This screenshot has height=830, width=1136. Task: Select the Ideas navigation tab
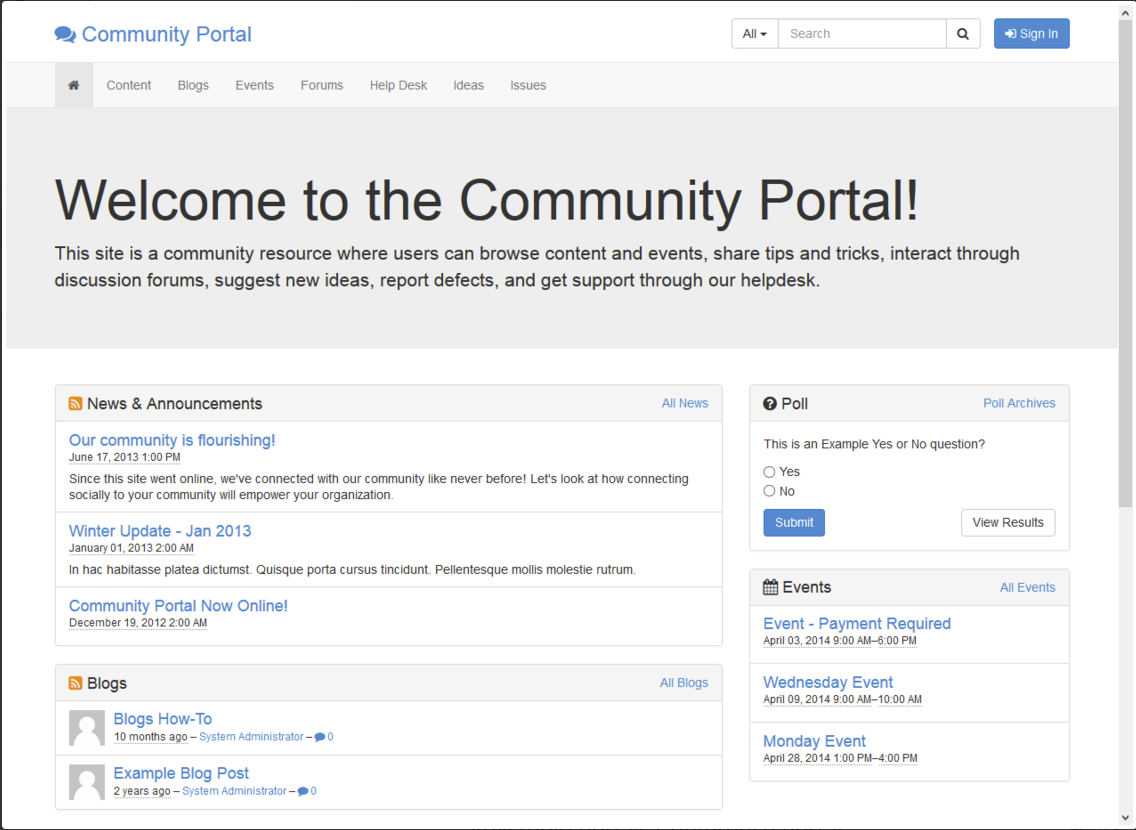(x=468, y=85)
